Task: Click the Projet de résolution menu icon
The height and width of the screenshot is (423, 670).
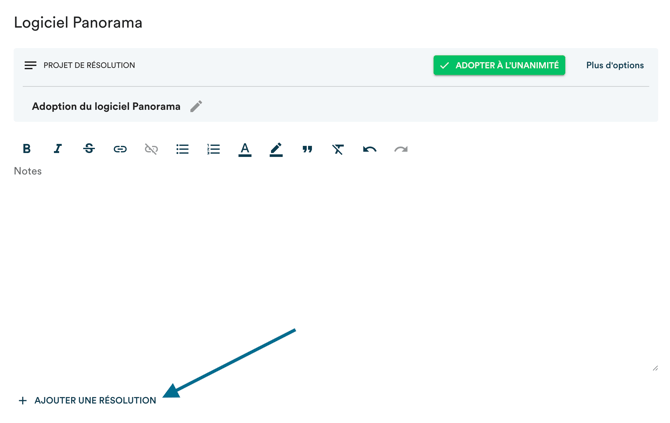Action: tap(30, 65)
